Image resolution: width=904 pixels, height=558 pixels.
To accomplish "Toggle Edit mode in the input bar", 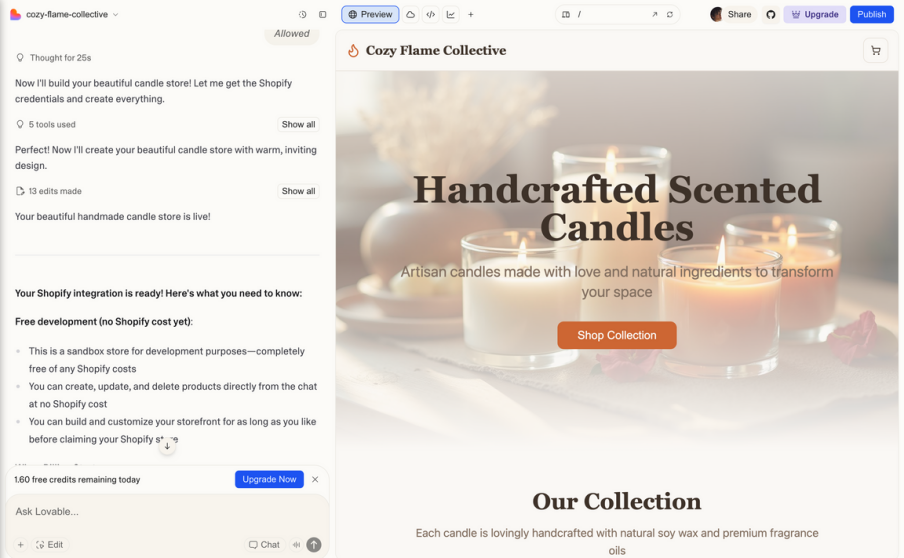I will tap(50, 545).
